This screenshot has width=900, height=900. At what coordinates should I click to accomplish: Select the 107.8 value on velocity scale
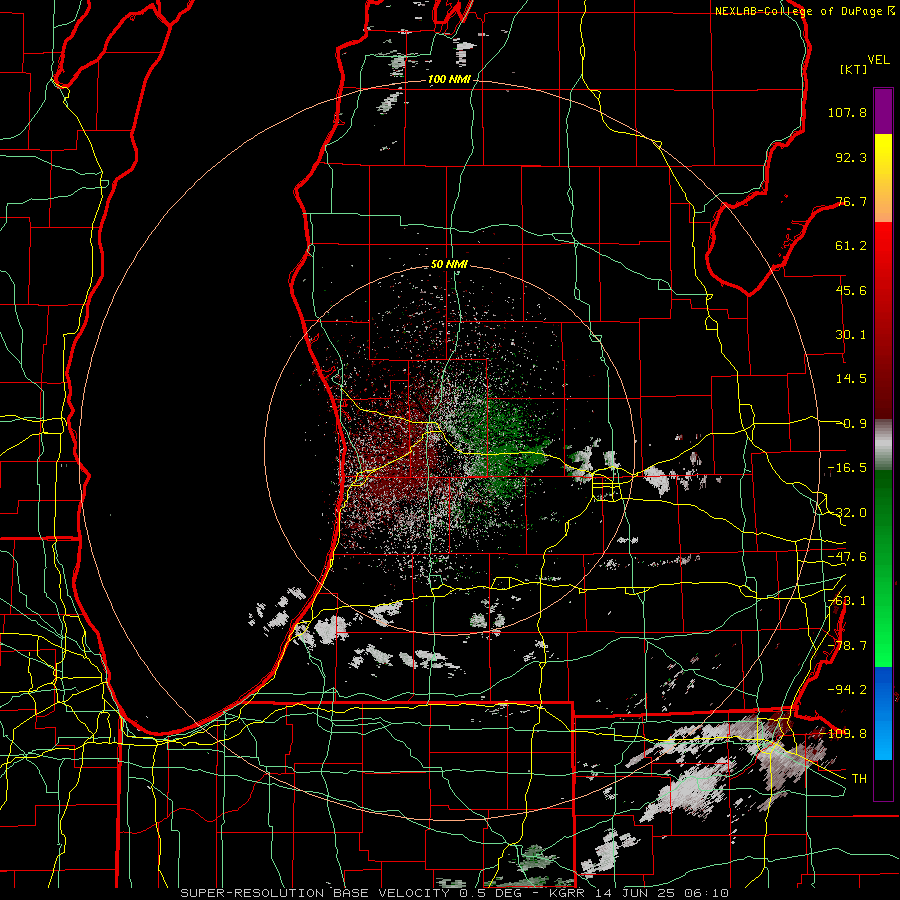pos(847,112)
